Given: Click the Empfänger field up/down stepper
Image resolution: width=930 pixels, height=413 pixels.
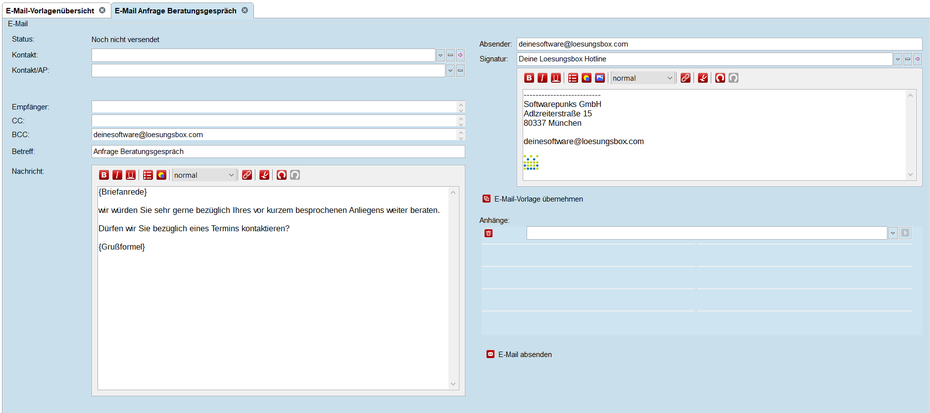Looking at the screenshot, I should (x=461, y=107).
